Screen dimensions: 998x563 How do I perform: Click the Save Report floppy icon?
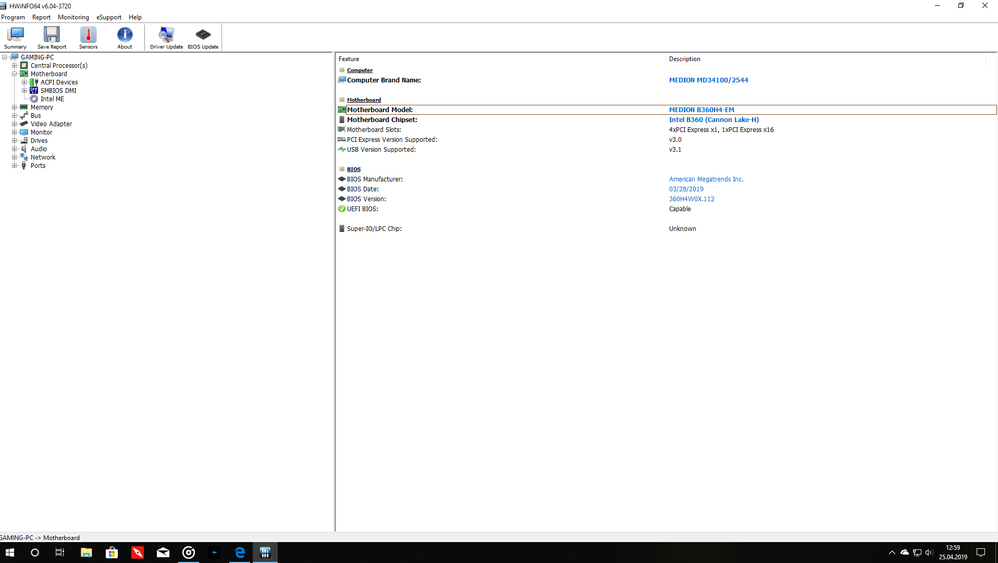coord(51,38)
